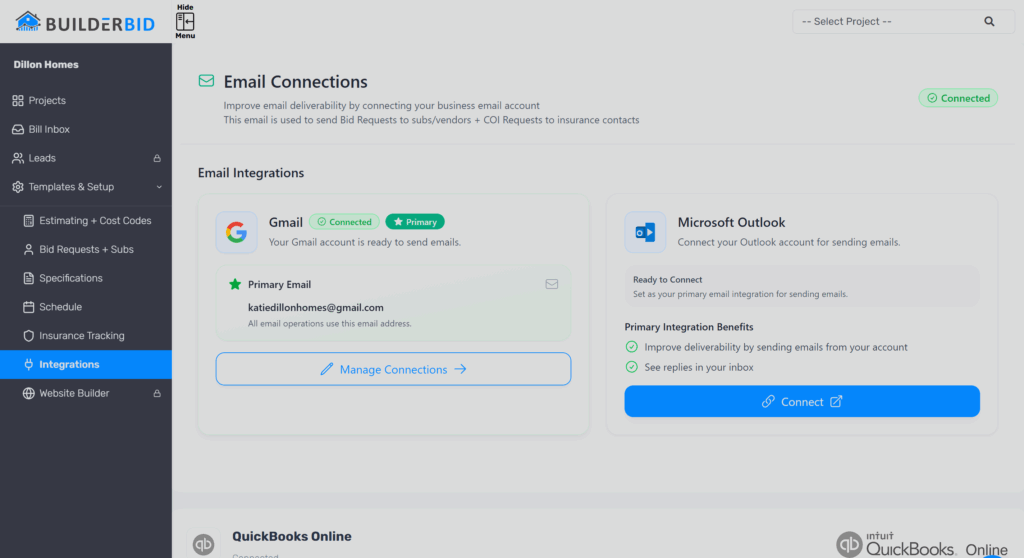Image resolution: width=1024 pixels, height=558 pixels.
Task: Click the QuickBooks Online round icon
Action: click(204, 543)
